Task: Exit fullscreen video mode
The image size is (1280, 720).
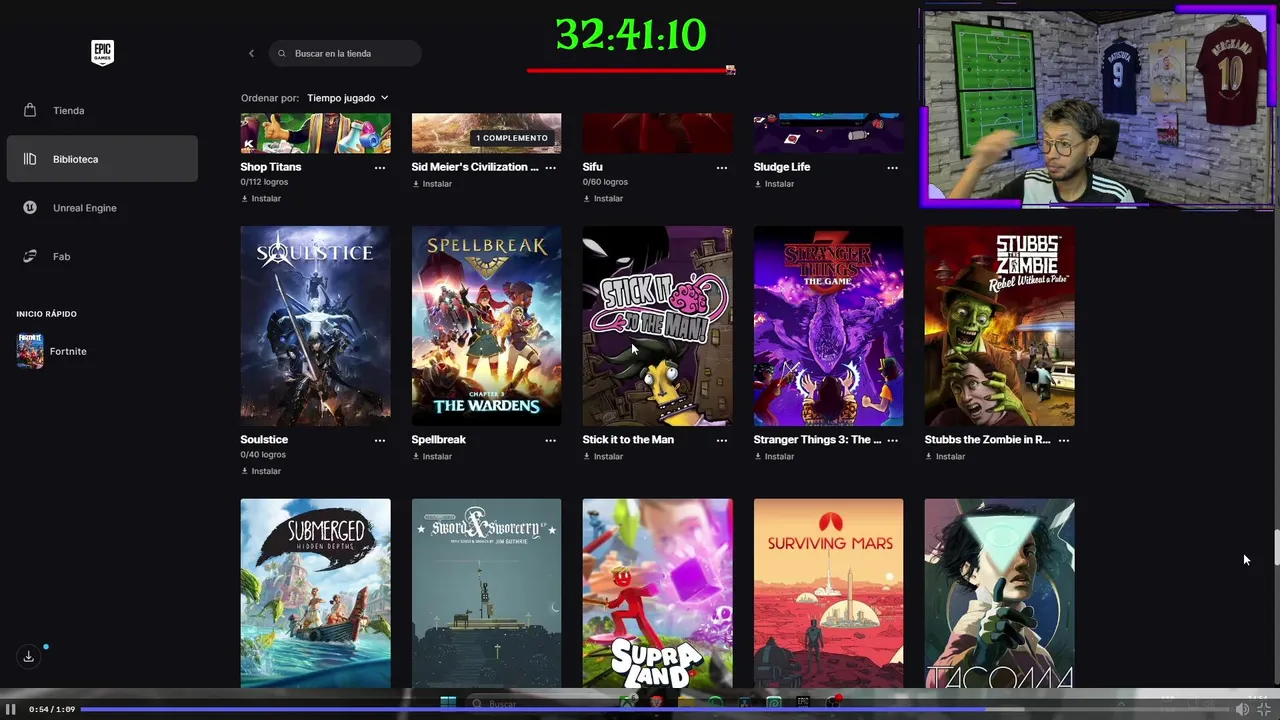Action: pyautogui.click(x=1264, y=709)
